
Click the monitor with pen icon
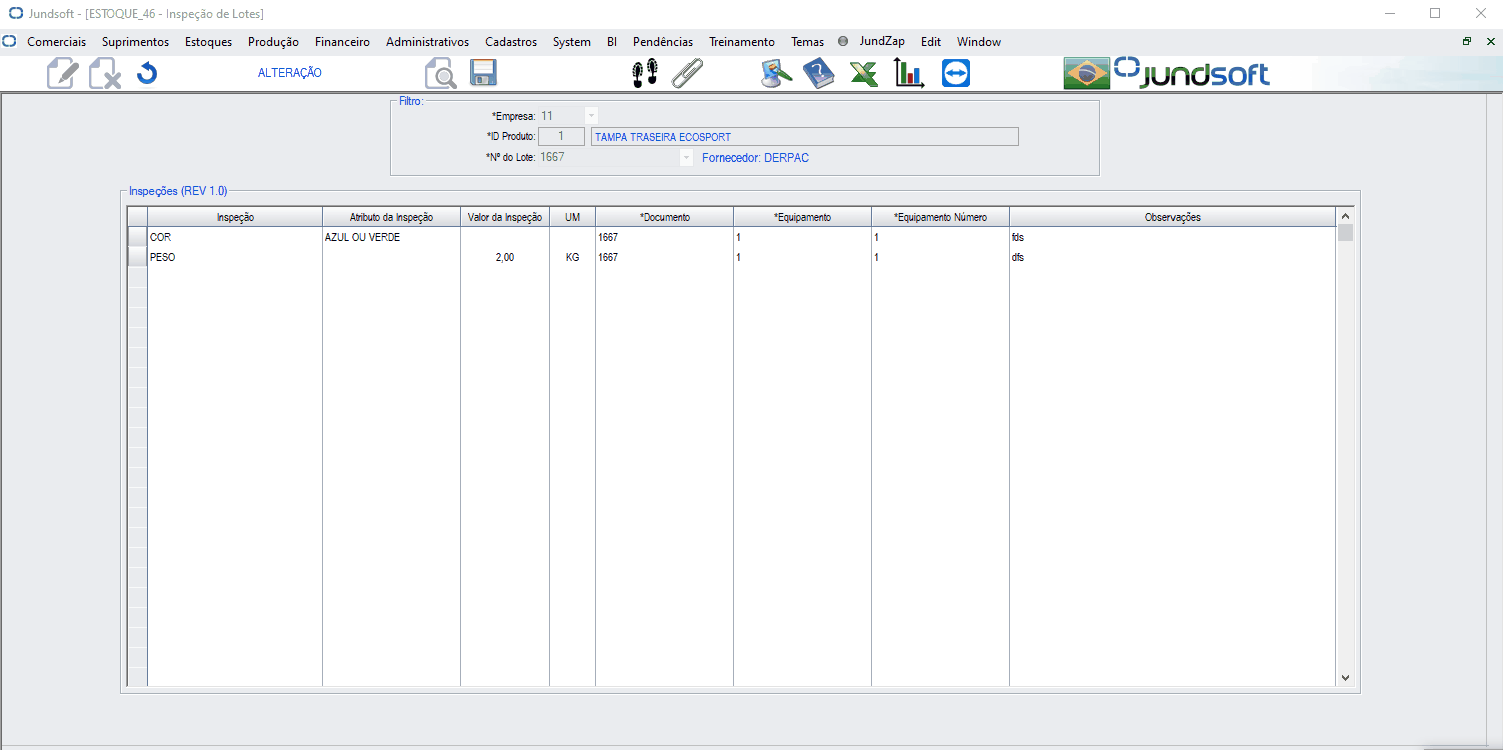[777, 74]
